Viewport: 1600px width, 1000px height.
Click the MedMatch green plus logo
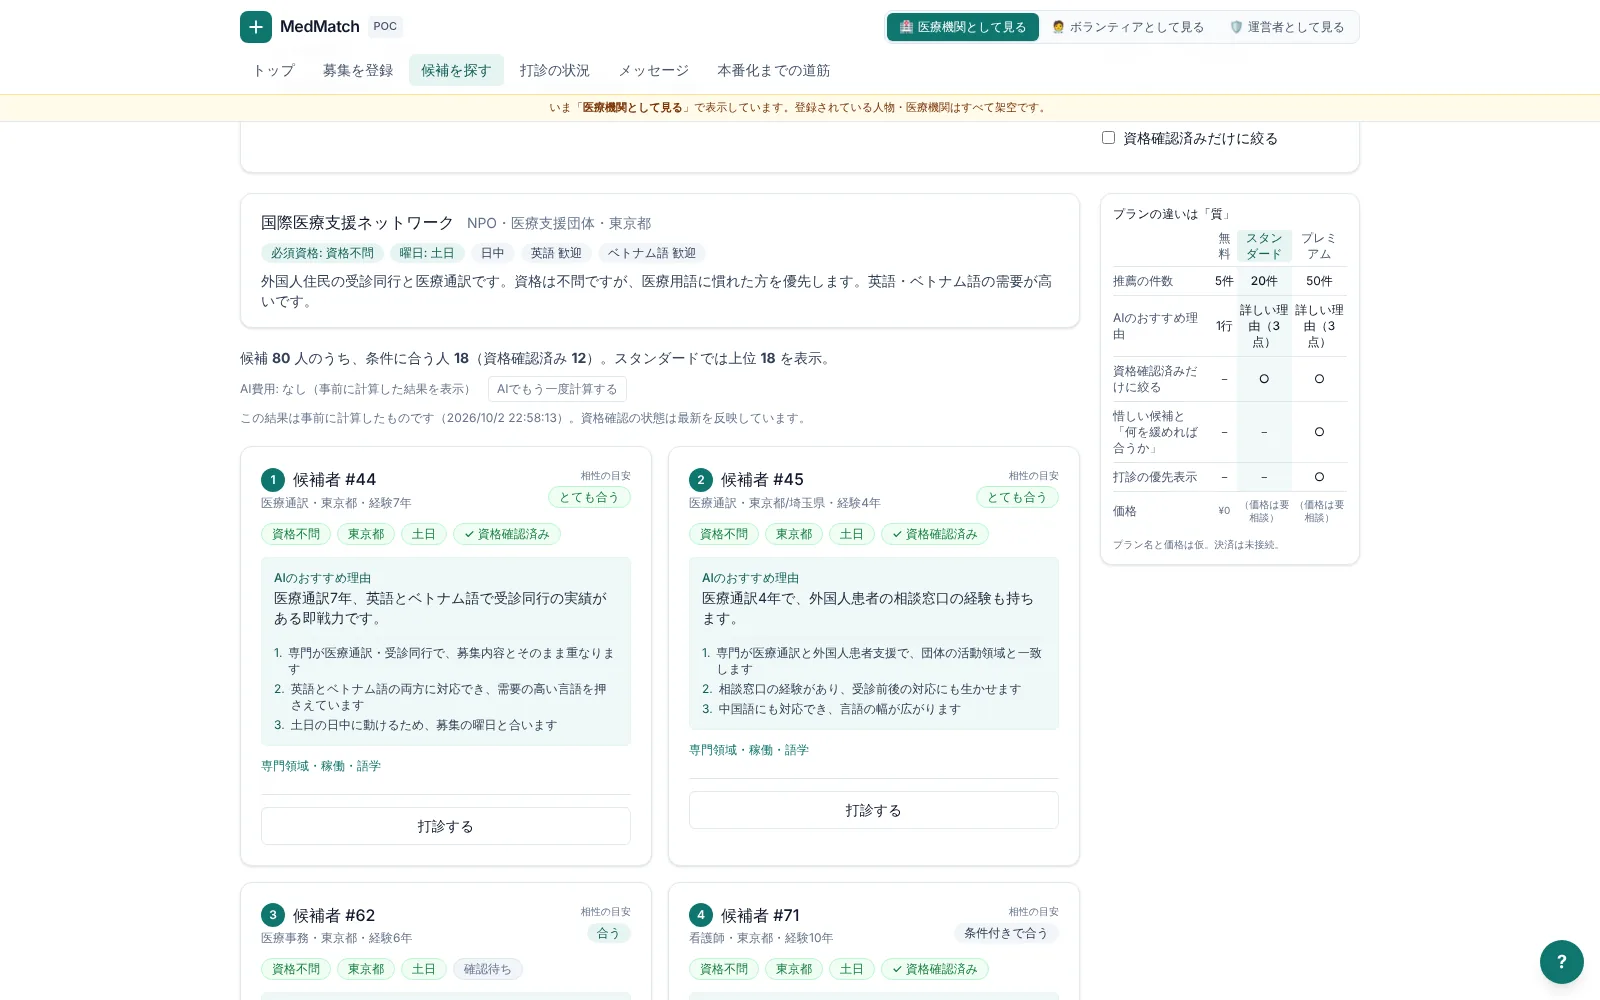[256, 27]
